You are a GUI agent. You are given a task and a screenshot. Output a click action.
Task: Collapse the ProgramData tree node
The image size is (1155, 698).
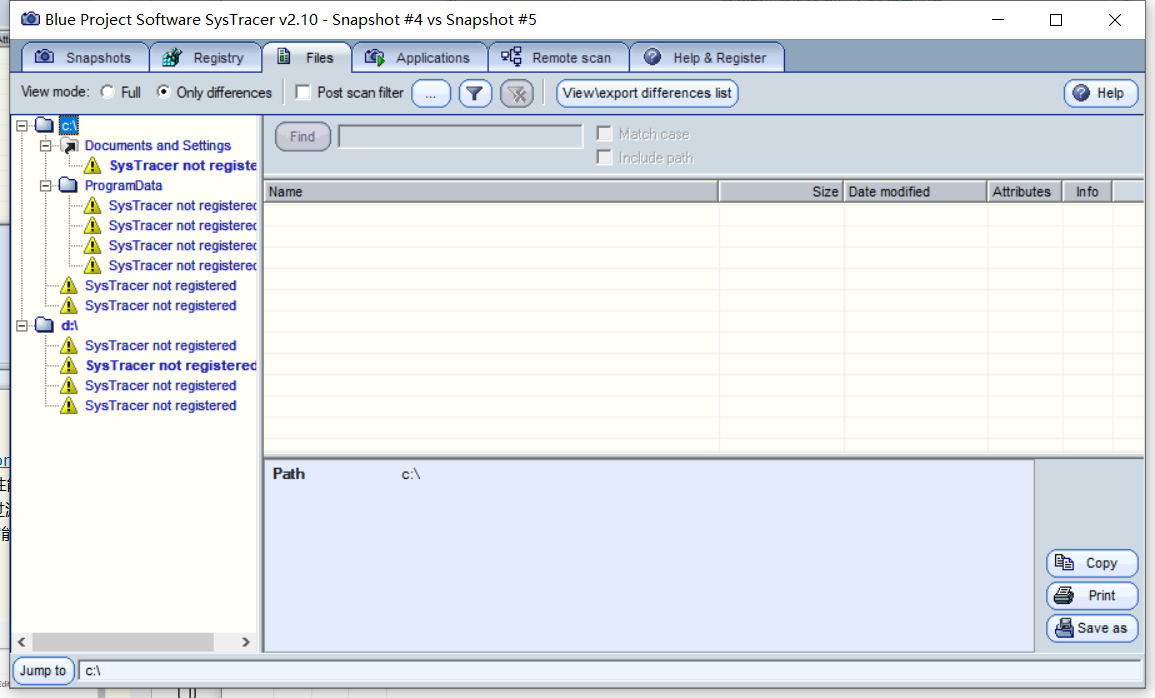46,186
